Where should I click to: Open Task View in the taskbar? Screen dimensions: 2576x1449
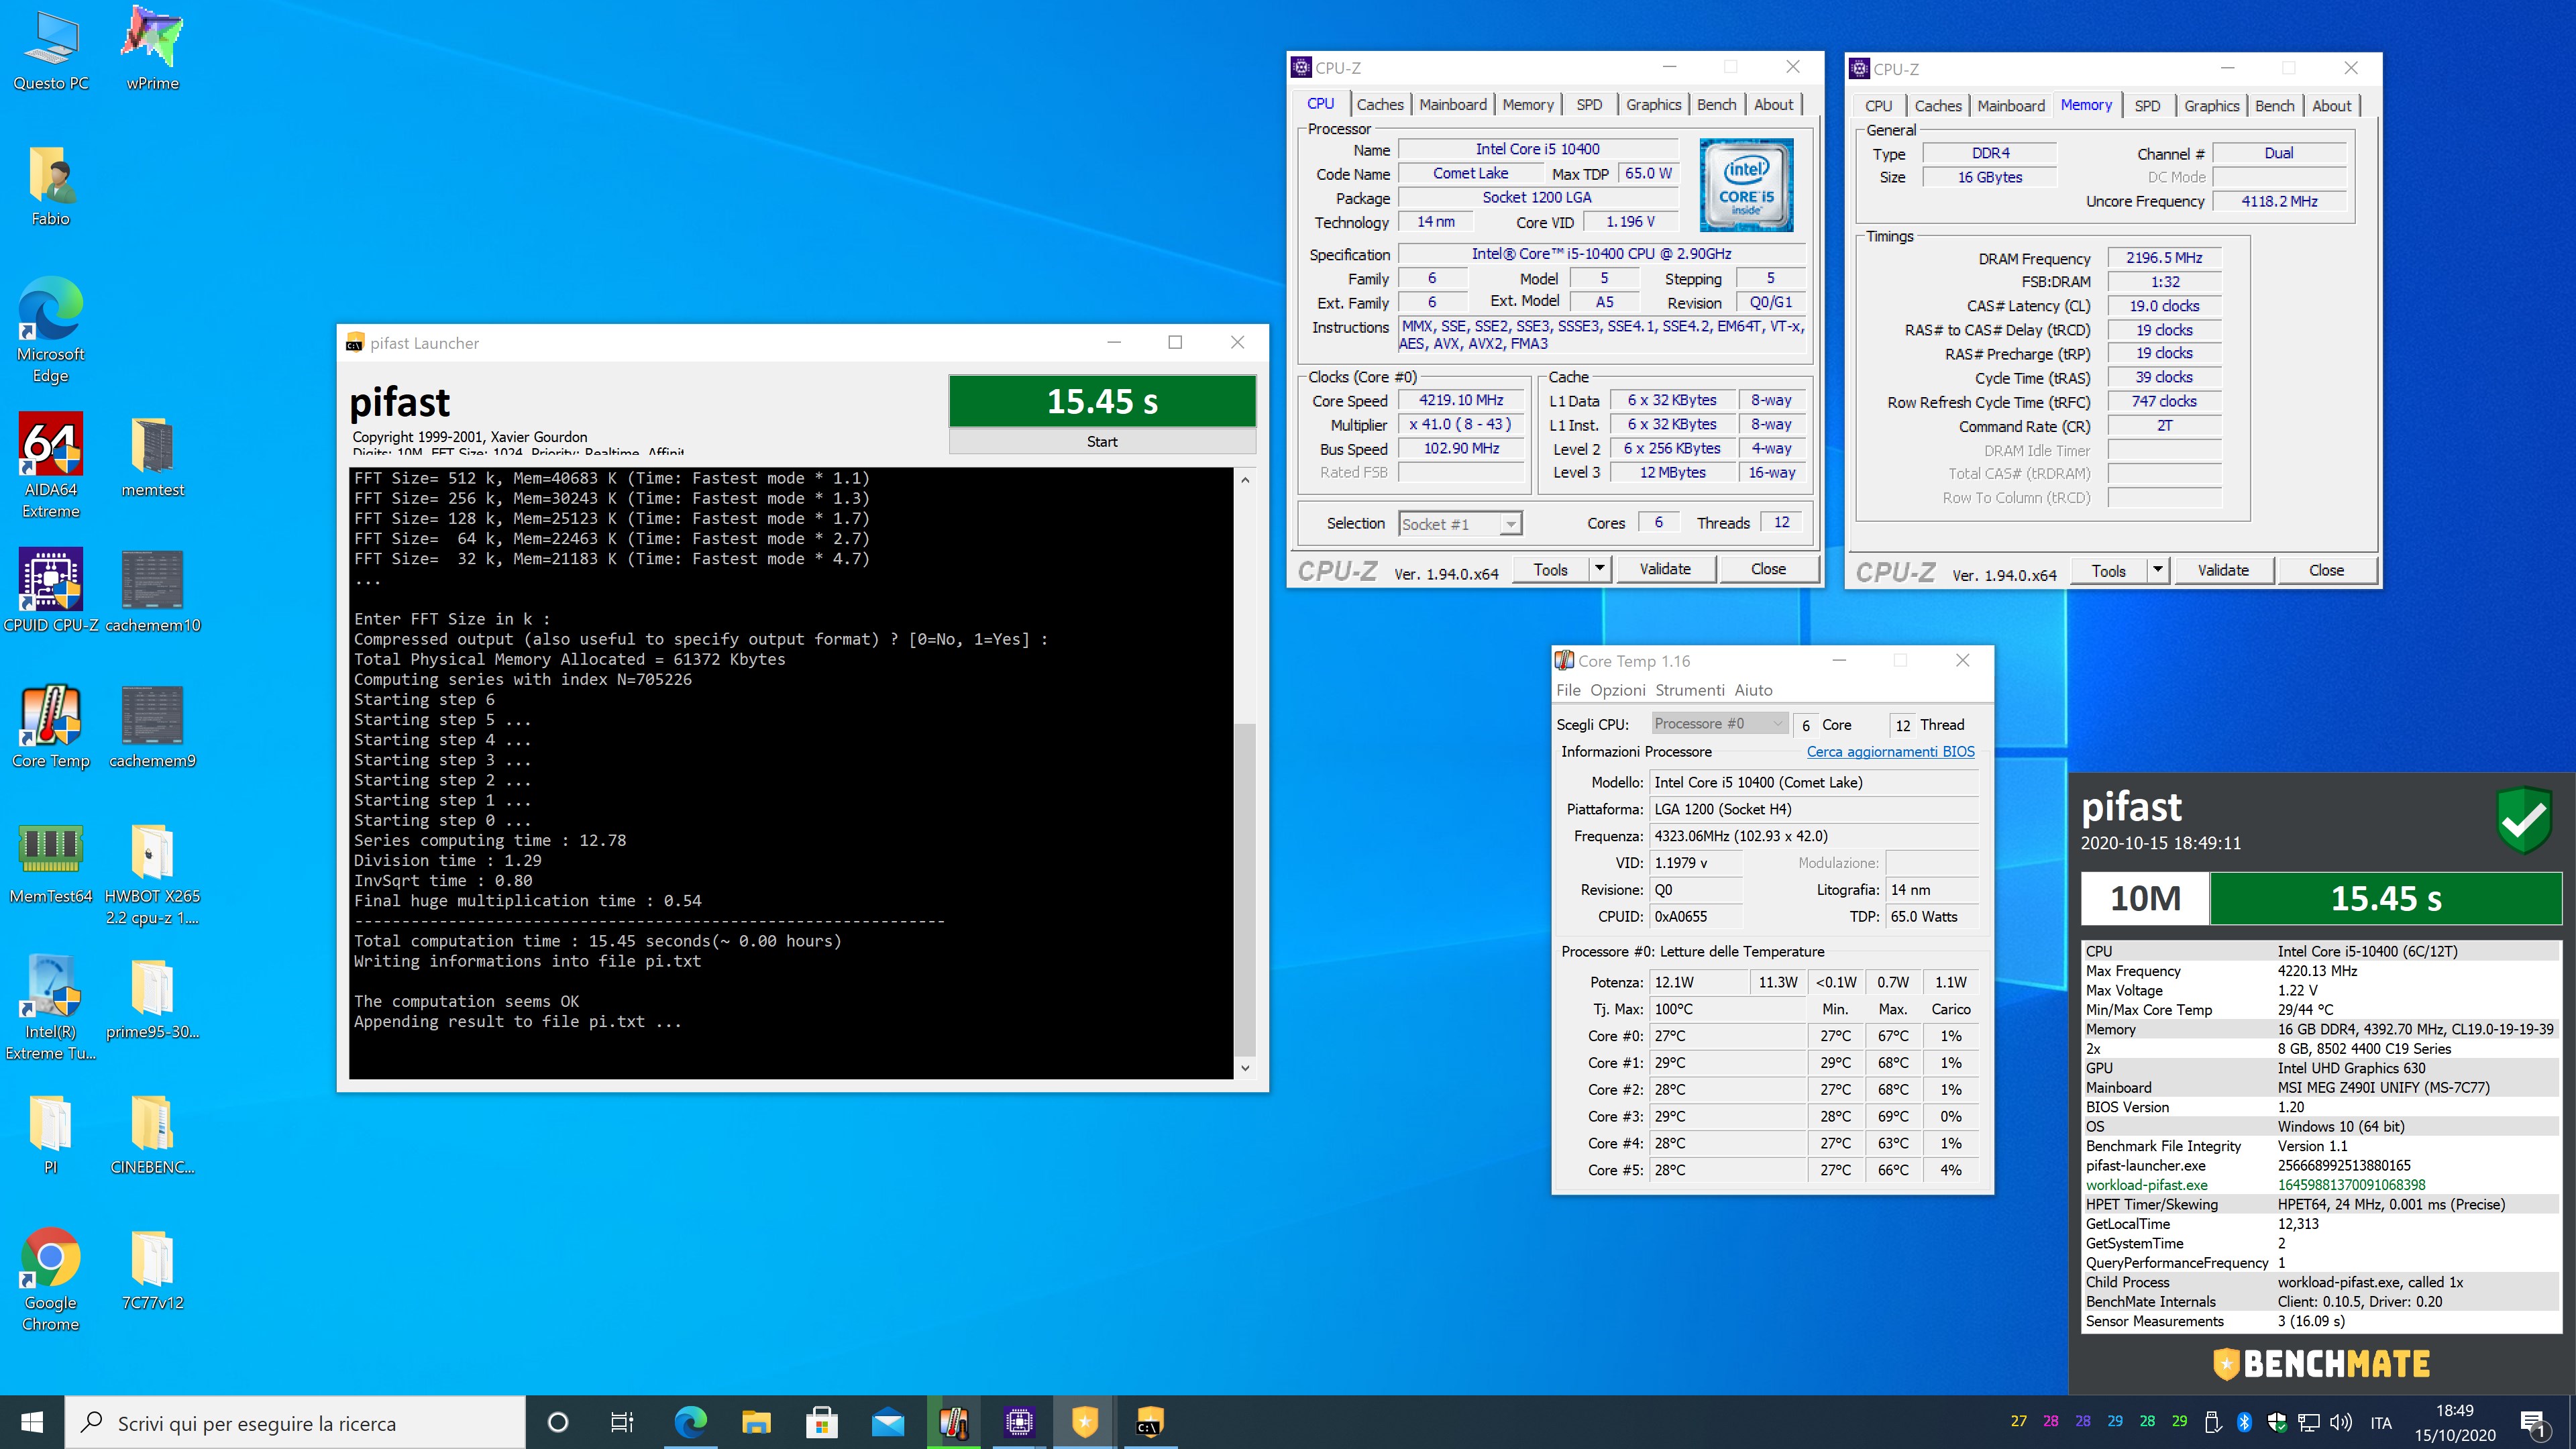622,1422
